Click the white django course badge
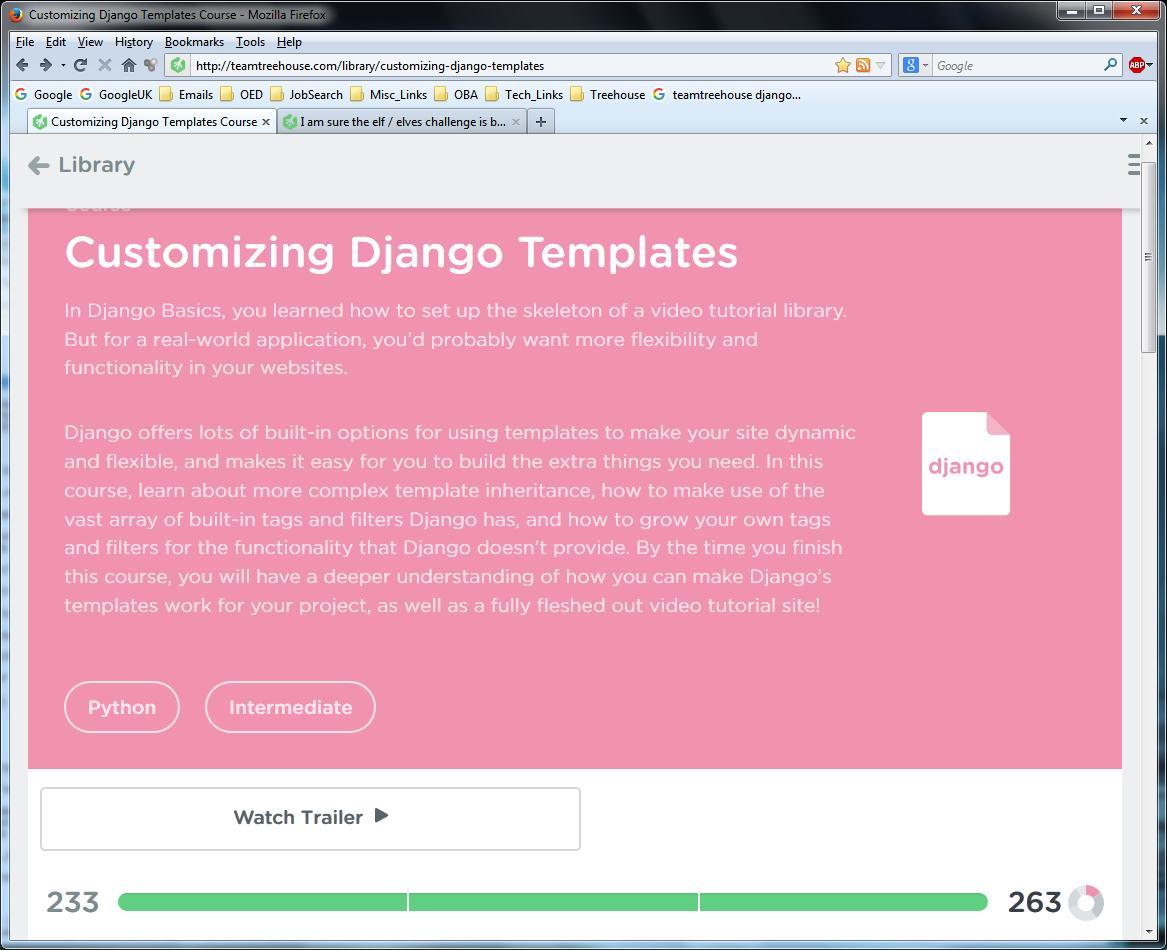 point(965,463)
